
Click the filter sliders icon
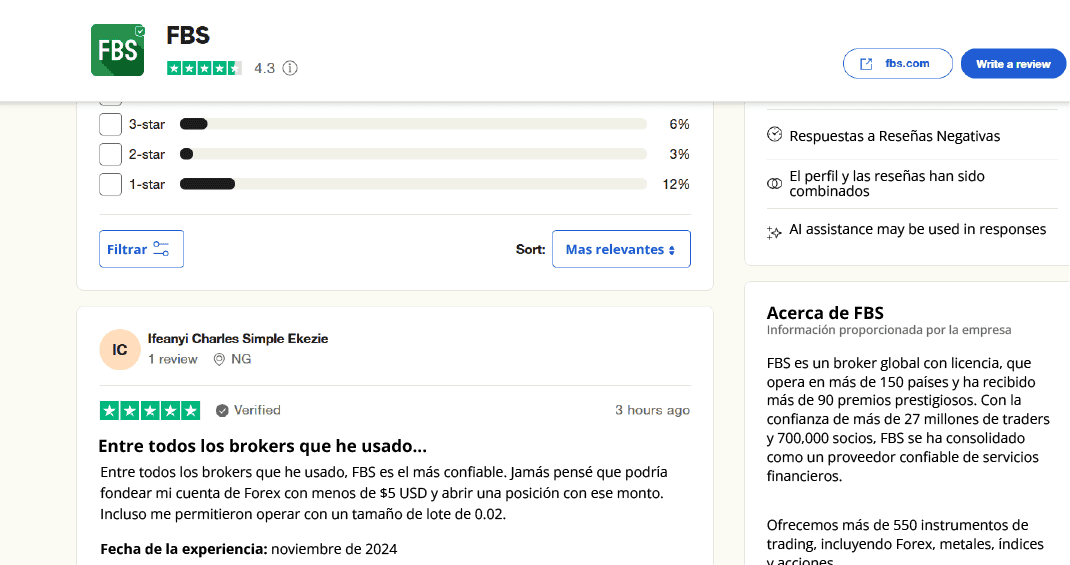[161, 249]
